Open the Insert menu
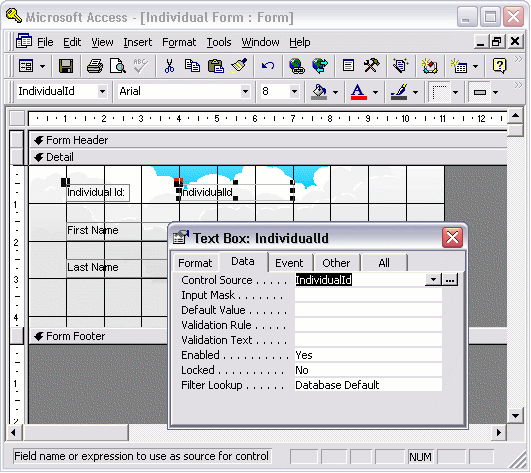Viewport: 531px width, 473px height. (137, 42)
